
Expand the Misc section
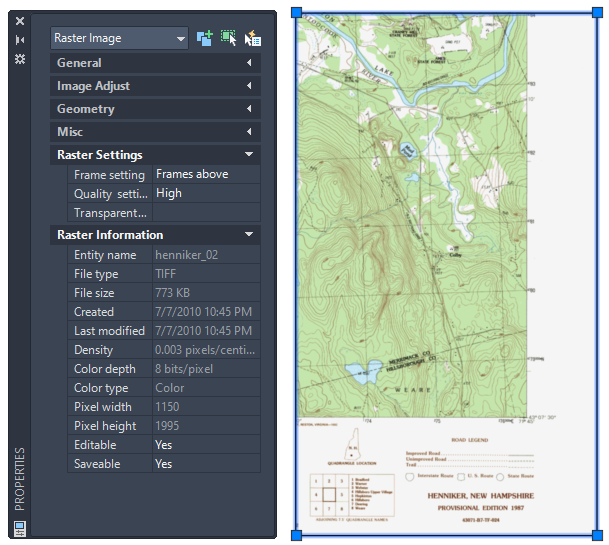tap(155, 132)
